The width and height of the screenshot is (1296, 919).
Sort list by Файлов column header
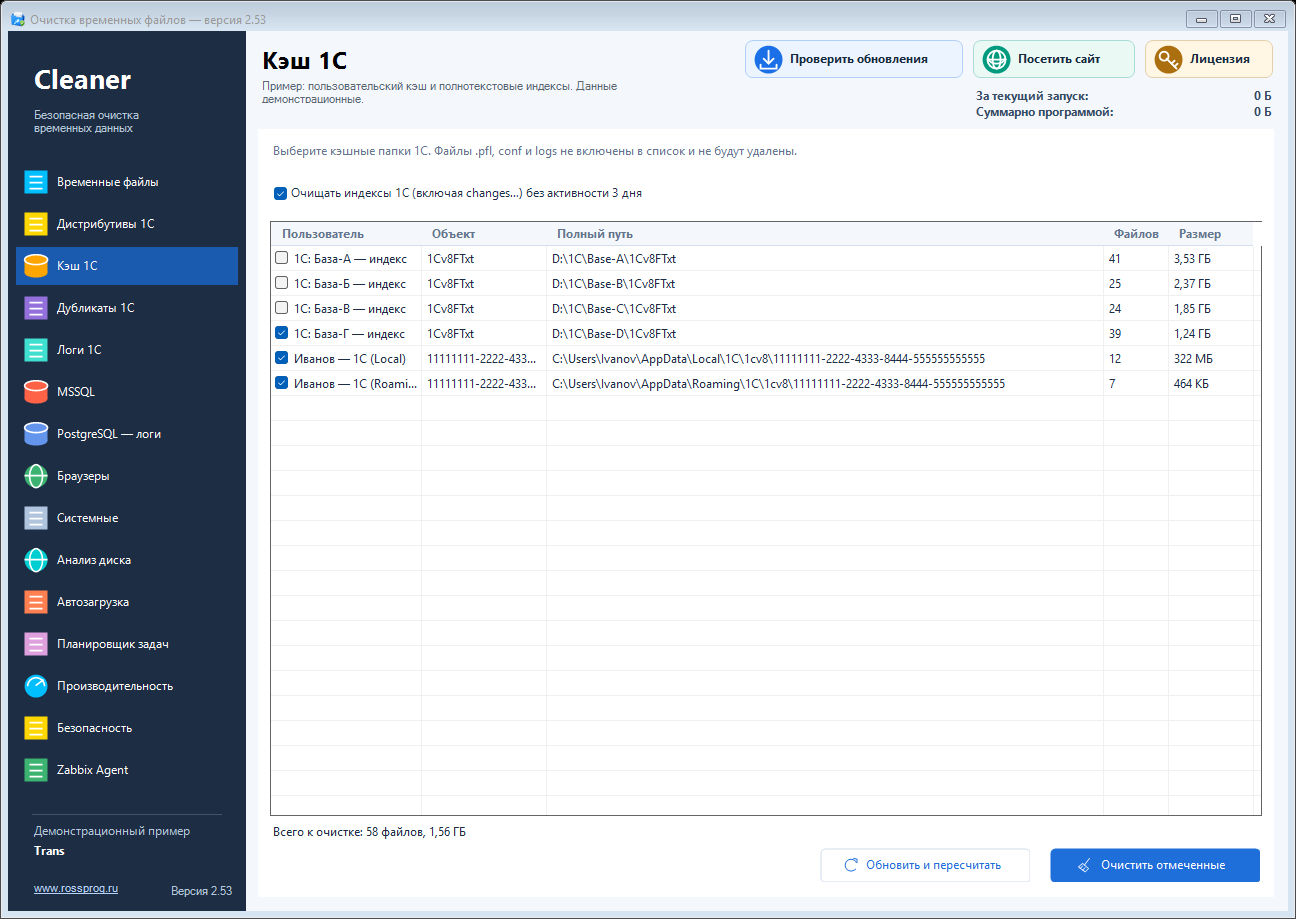tap(1136, 234)
